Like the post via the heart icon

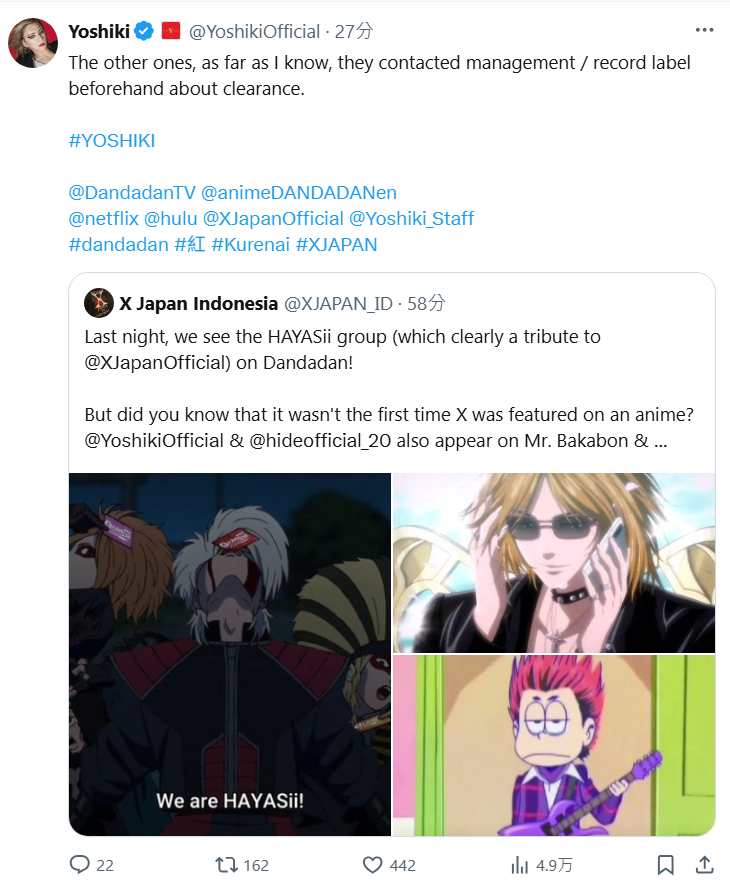tap(372, 865)
